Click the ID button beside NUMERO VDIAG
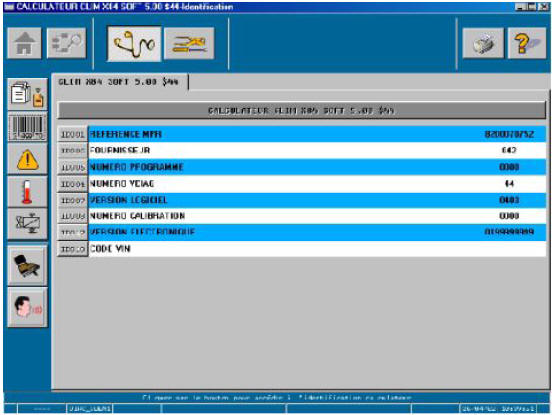 72,184
